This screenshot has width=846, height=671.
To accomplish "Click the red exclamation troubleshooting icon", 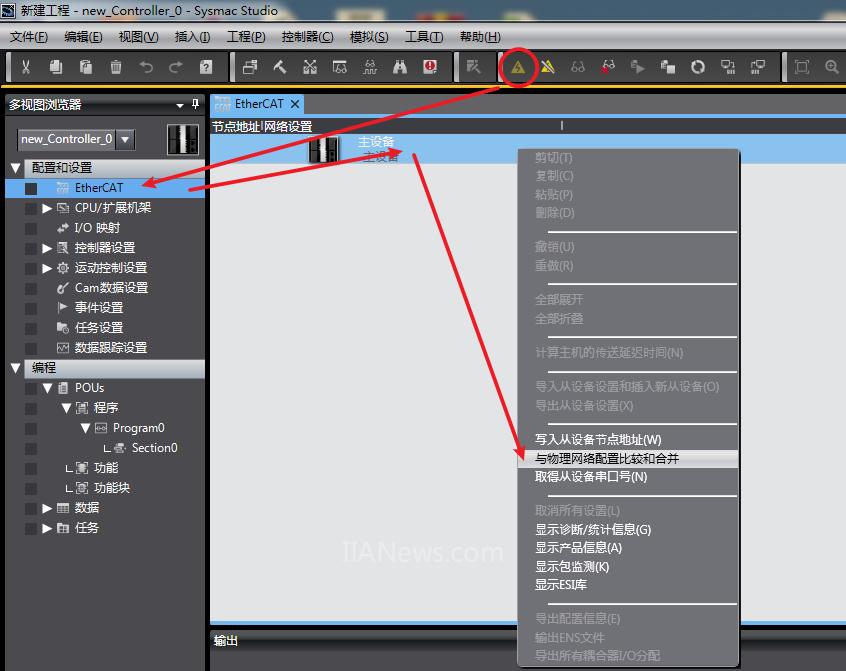I will tap(430, 67).
